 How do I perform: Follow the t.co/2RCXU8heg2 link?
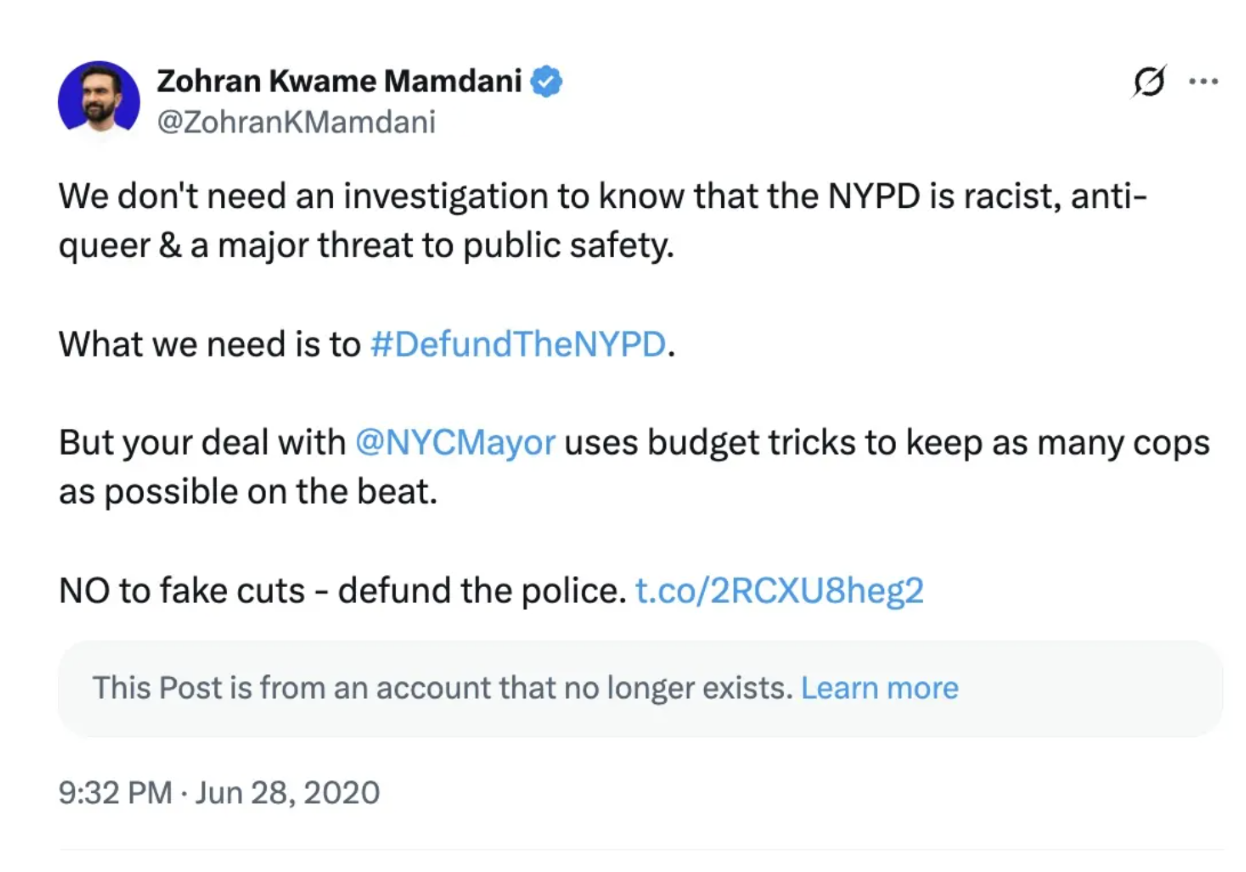[x=779, y=590]
